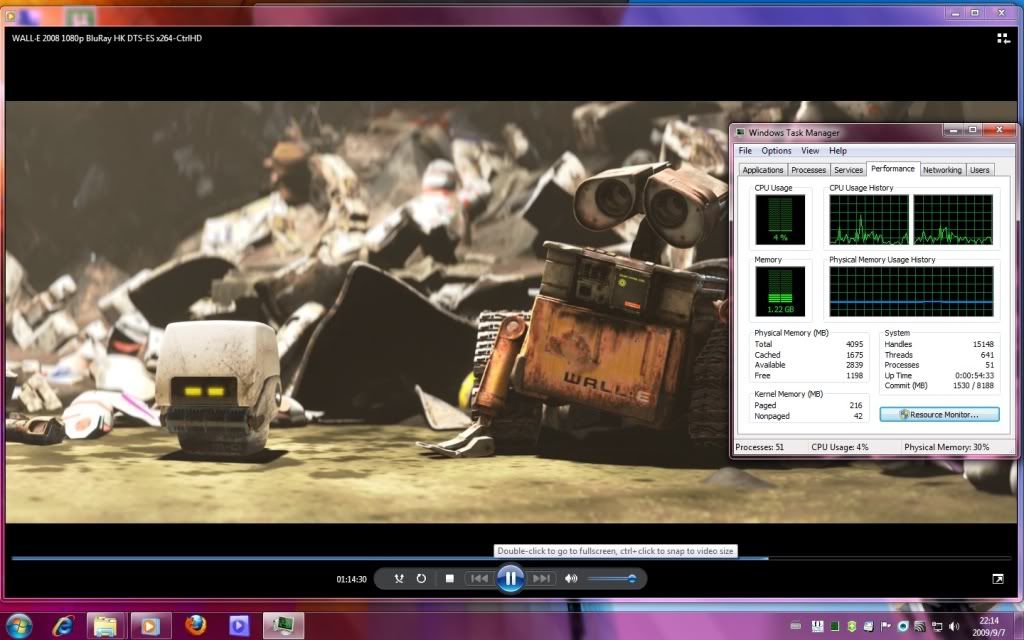Viewport: 1024px width, 640px height.
Task: Mute the player's volume speaker icon
Action: click(x=571, y=578)
